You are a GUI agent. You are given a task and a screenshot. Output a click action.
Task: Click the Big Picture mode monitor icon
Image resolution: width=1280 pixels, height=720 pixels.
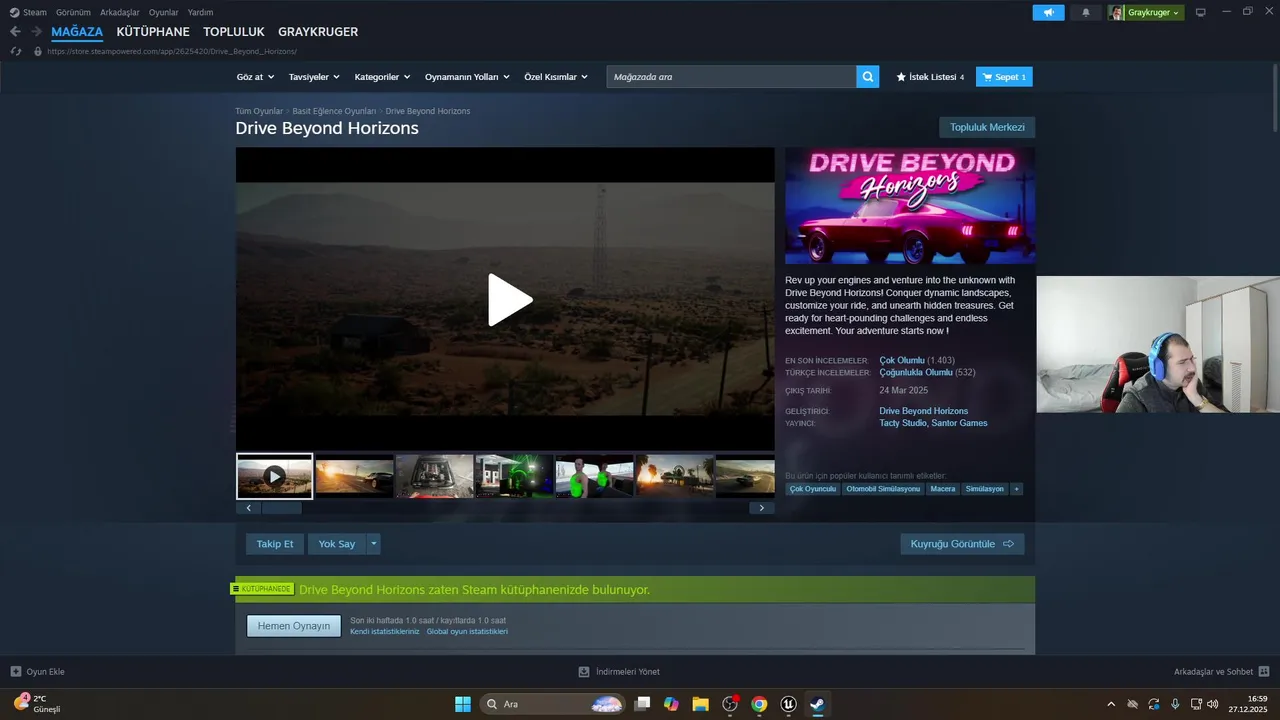(x=1201, y=13)
